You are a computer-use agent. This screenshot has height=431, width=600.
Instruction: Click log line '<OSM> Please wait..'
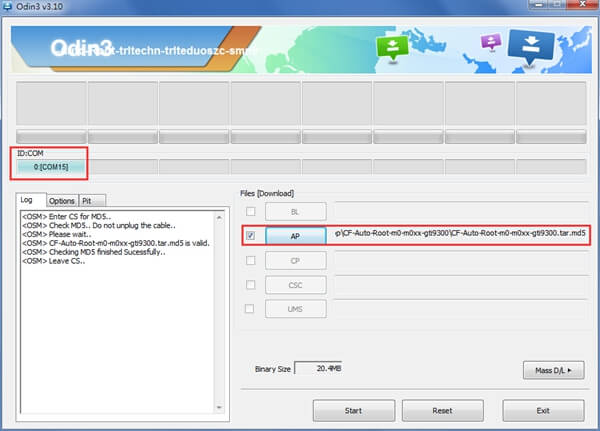pos(57,234)
